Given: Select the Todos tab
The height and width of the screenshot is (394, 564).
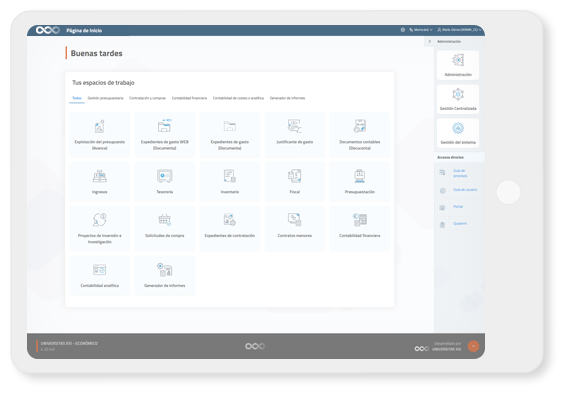Looking at the screenshot, I should [x=77, y=98].
